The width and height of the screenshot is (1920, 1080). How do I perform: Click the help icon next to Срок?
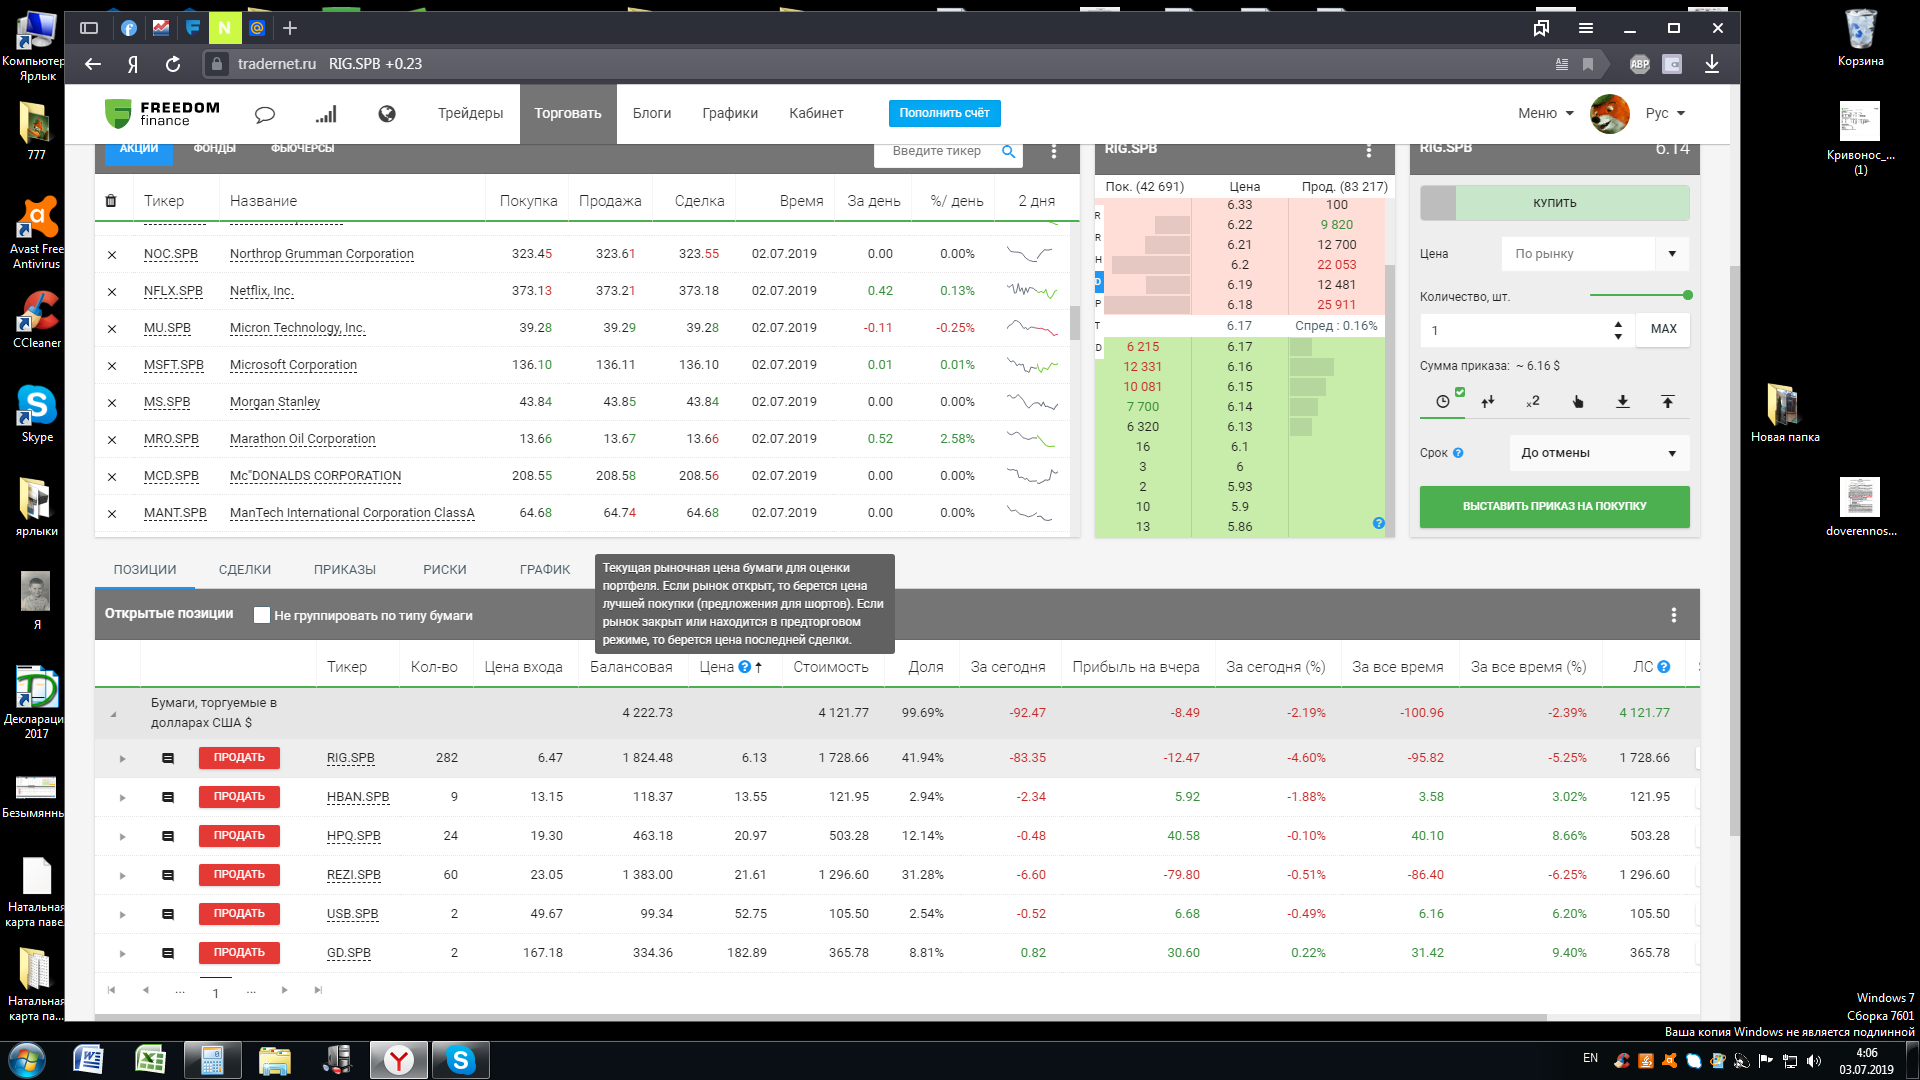click(1458, 453)
